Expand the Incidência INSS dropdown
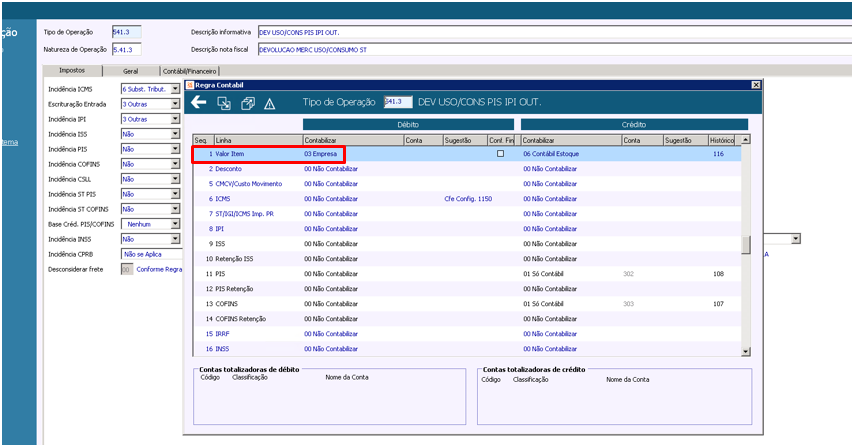 (175, 239)
